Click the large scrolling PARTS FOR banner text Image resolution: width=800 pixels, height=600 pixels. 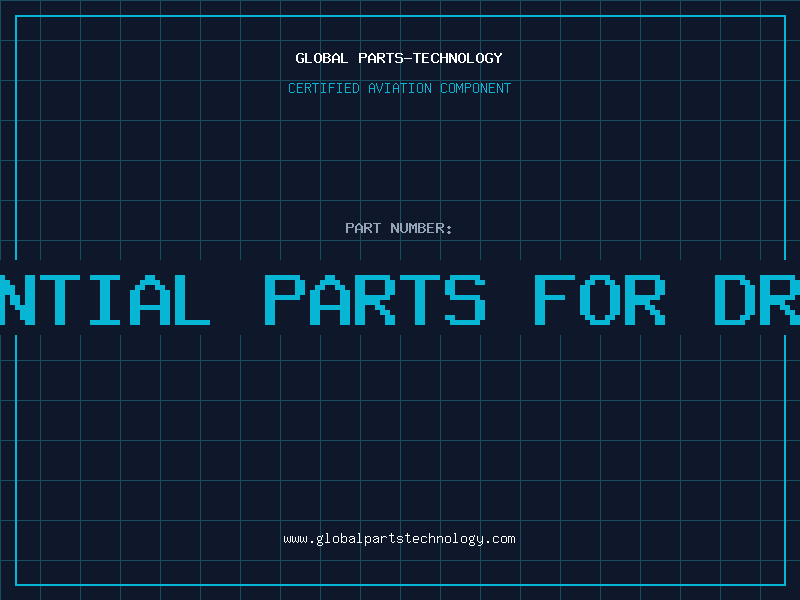coord(465,300)
